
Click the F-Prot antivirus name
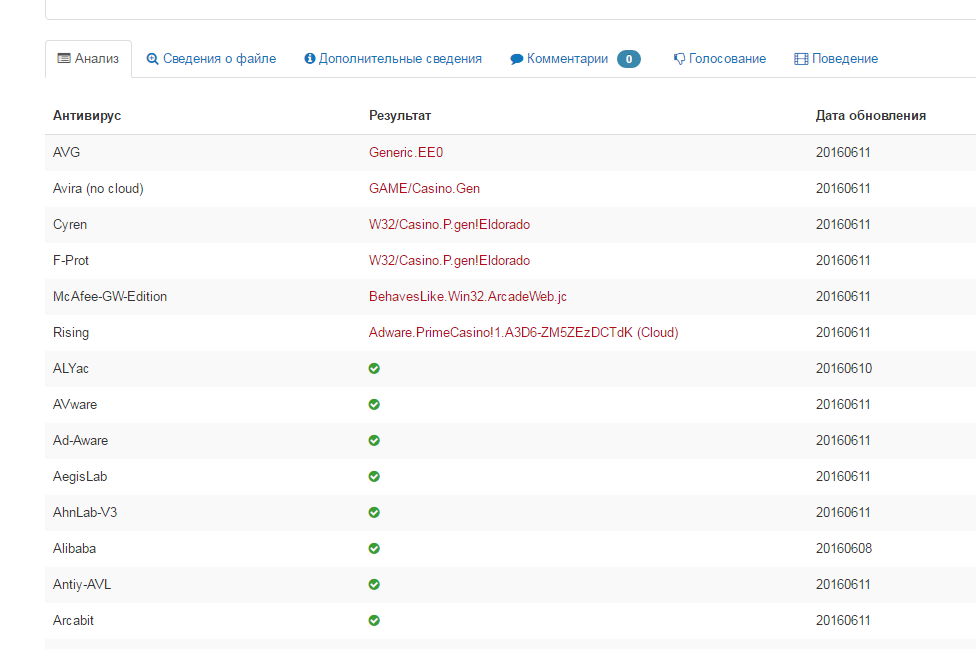pos(71,261)
